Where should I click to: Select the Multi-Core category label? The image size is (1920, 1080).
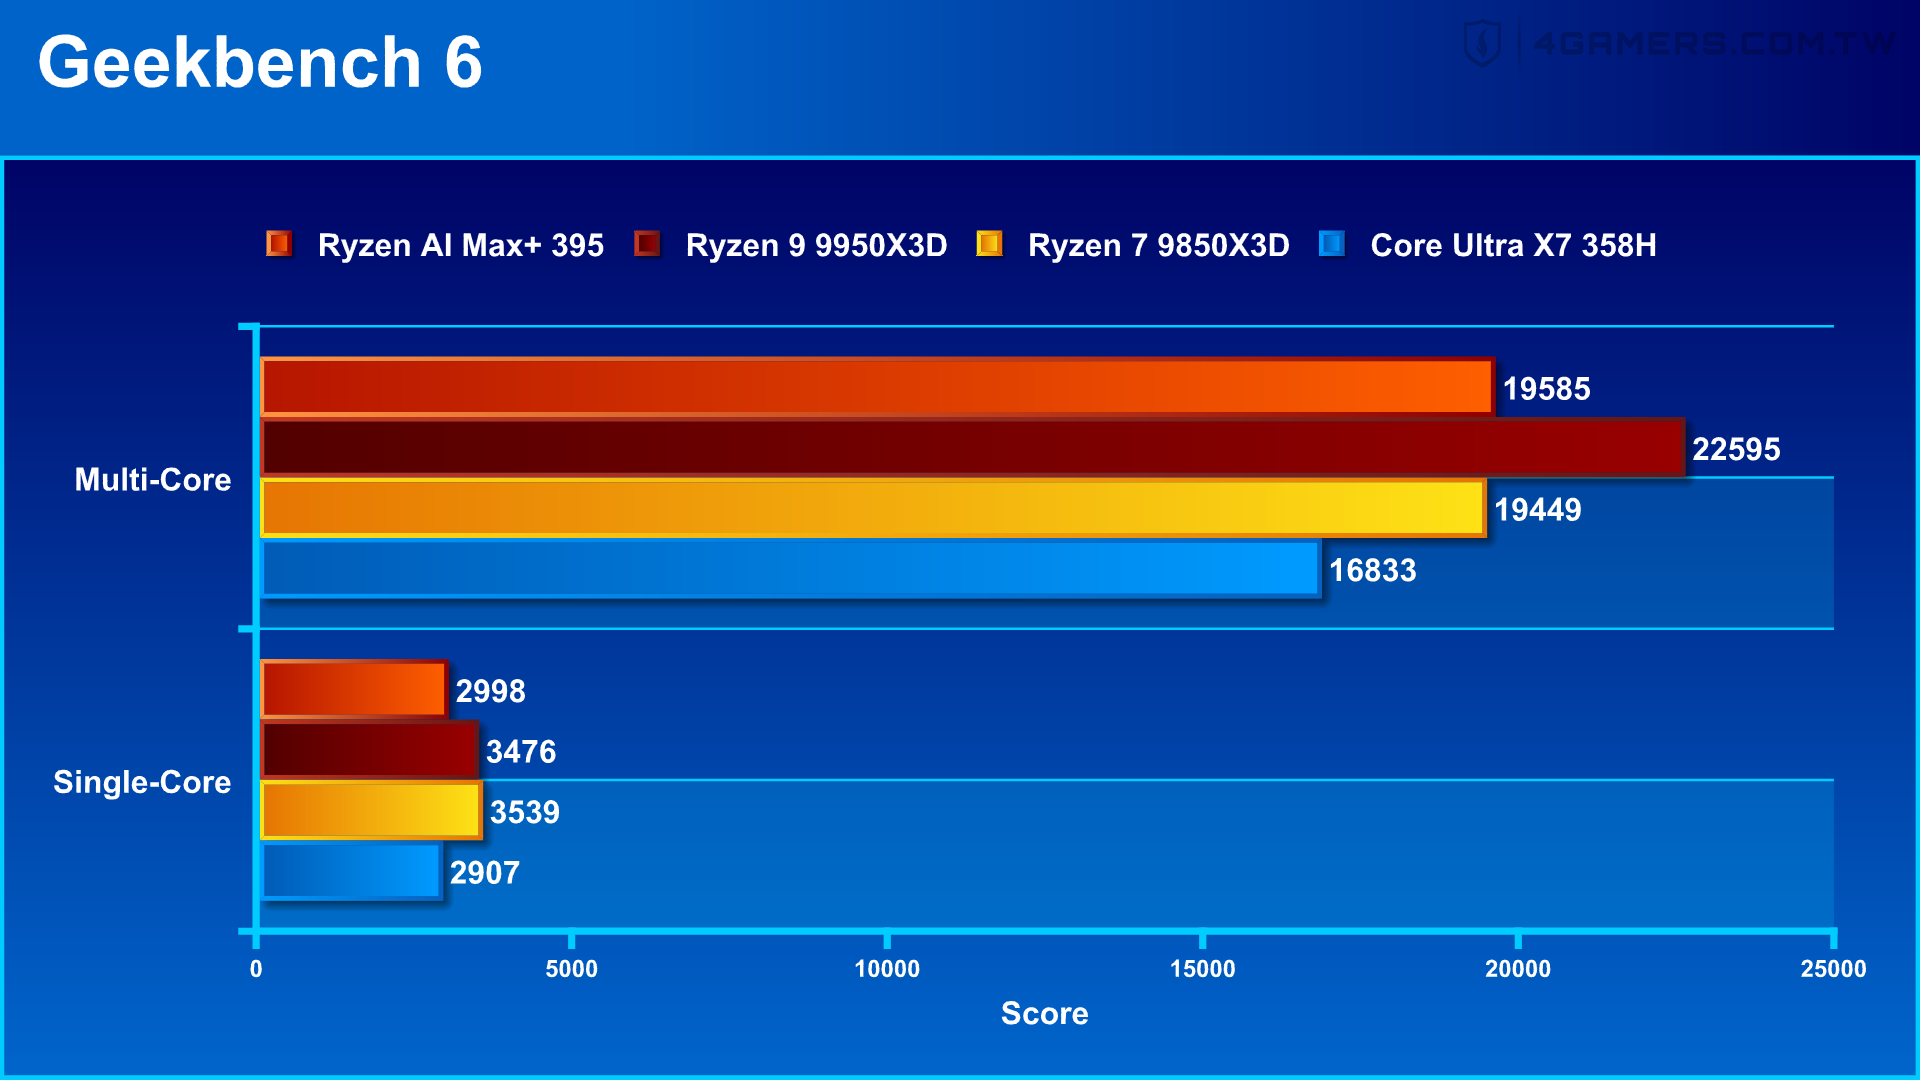point(152,480)
